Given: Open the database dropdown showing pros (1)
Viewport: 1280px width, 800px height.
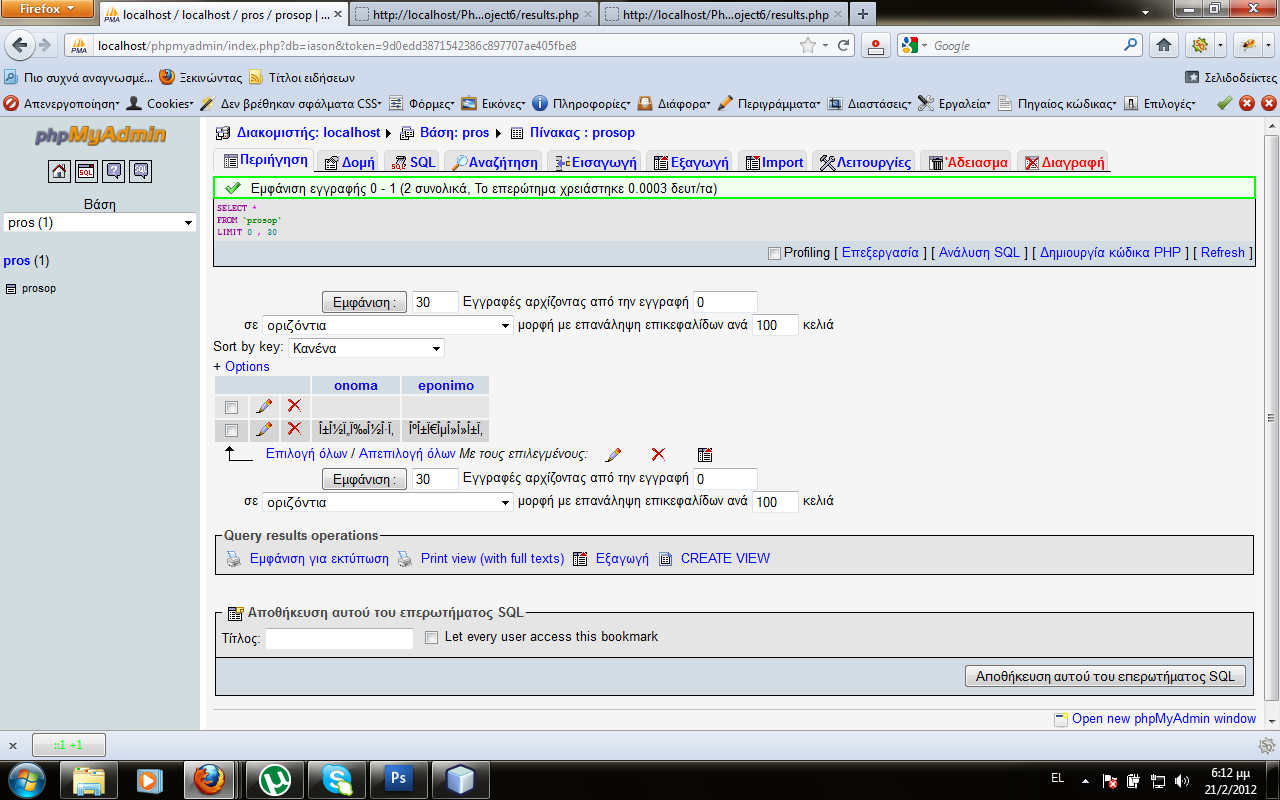Looking at the screenshot, I should [100, 223].
